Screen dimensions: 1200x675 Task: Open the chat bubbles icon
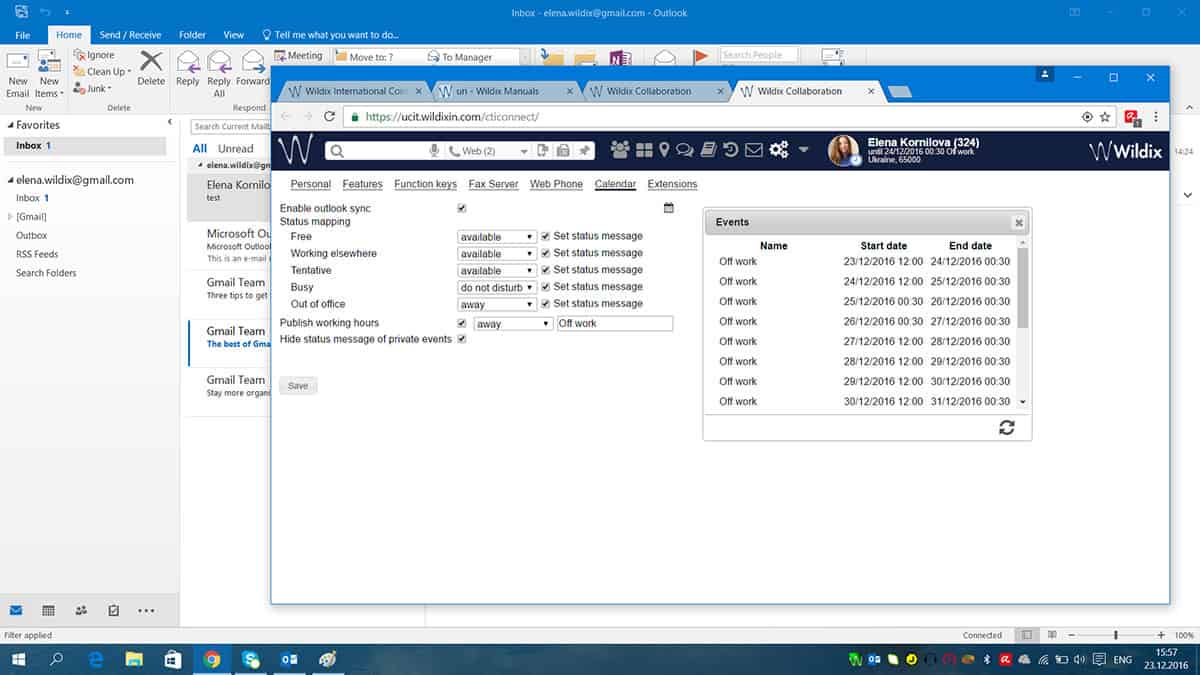(685, 150)
